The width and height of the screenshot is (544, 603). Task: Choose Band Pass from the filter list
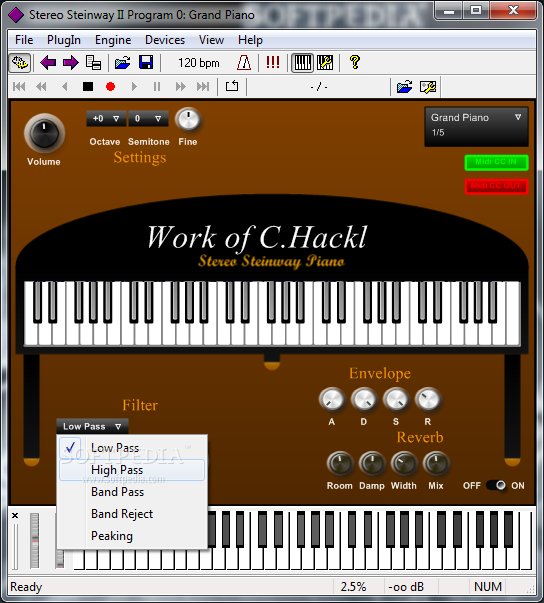click(132, 492)
